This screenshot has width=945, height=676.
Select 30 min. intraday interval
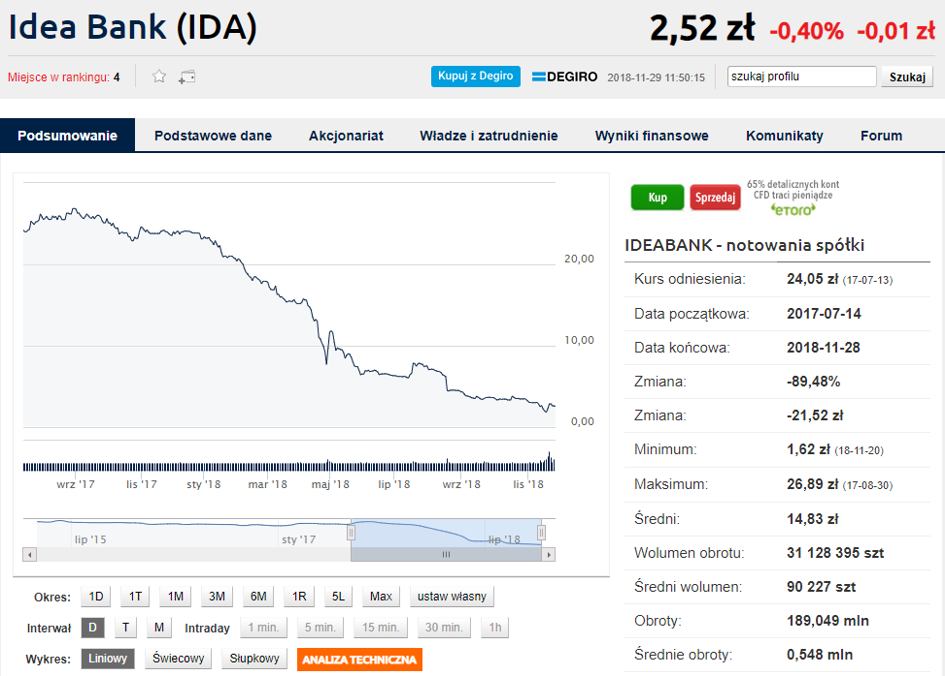tap(444, 628)
